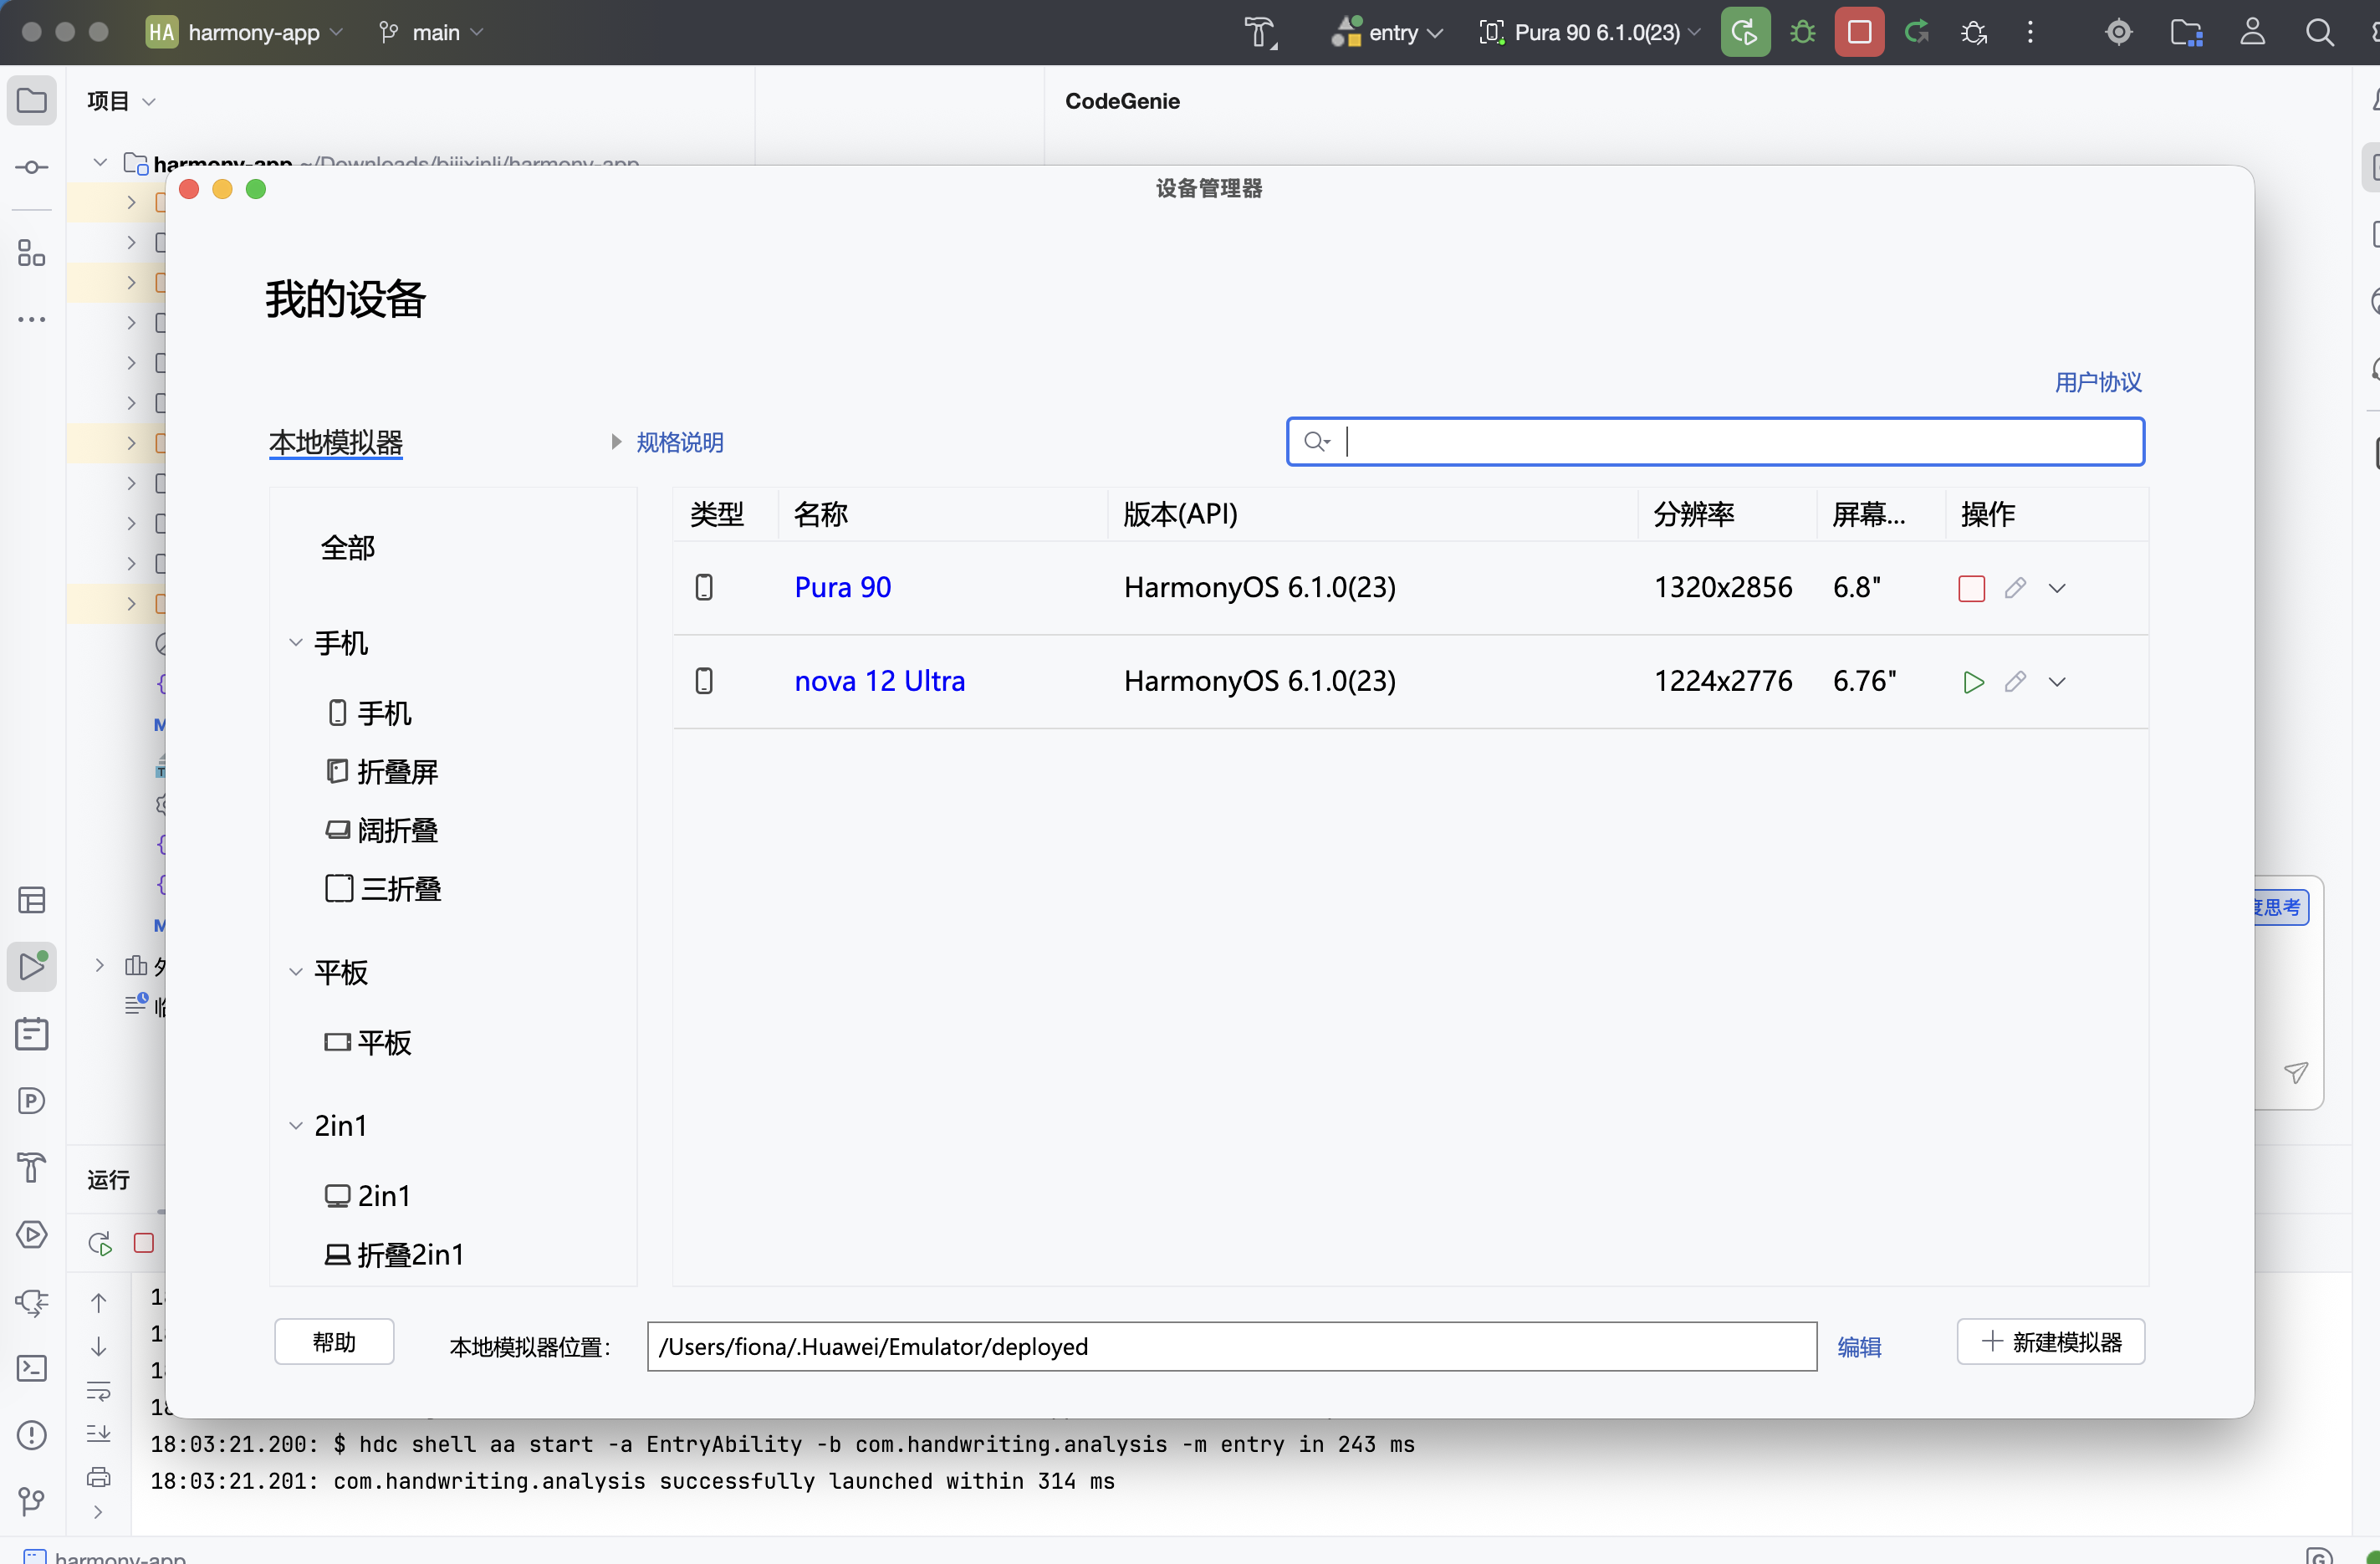2380x1564 pixels.
Task: Click the red stop button in toolbar
Action: coord(1859,32)
